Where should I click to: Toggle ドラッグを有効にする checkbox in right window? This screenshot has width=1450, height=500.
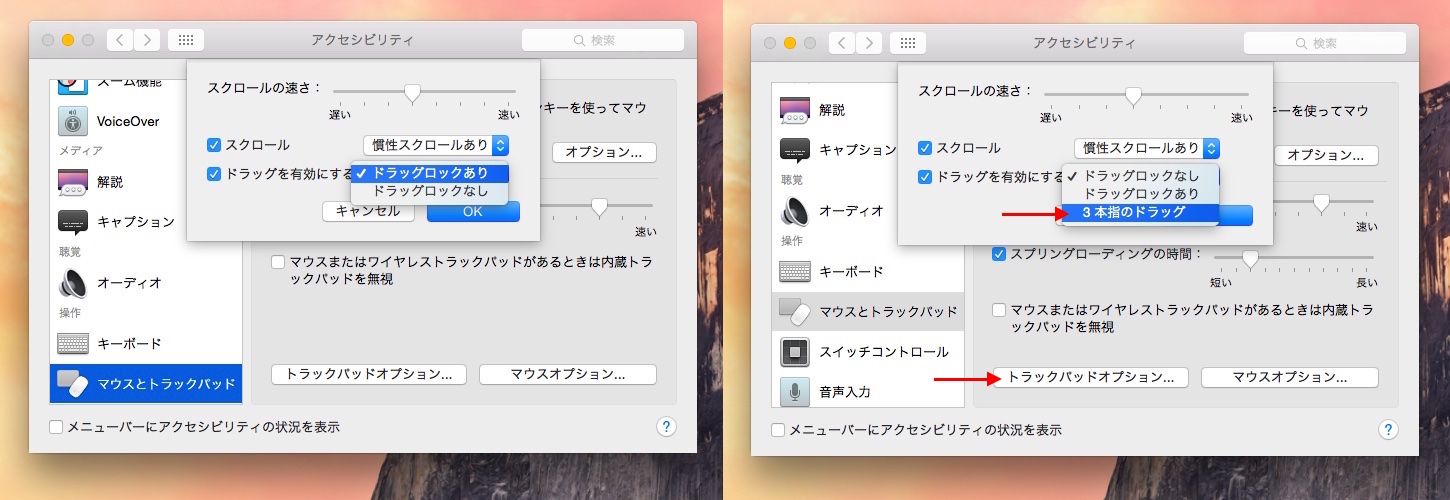click(x=925, y=177)
